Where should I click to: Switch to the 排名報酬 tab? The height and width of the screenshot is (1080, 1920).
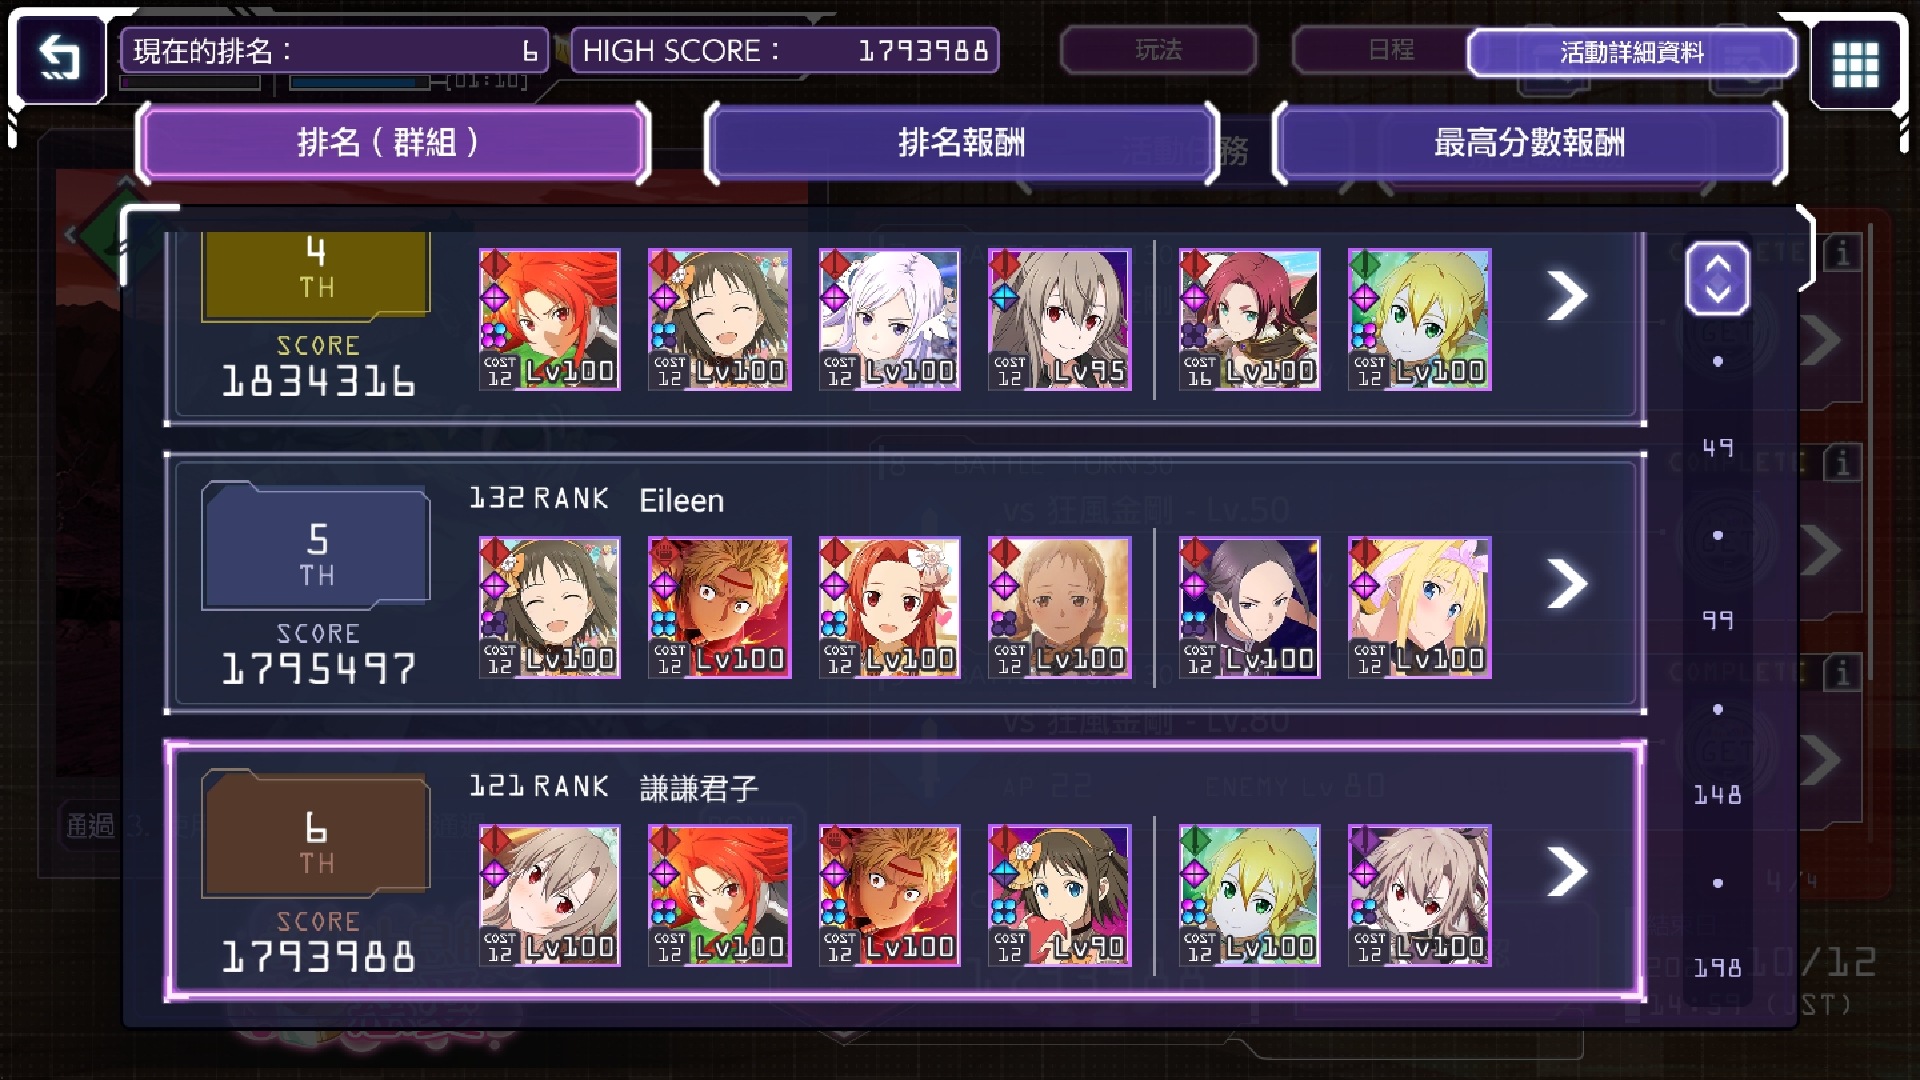tap(961, 143)
